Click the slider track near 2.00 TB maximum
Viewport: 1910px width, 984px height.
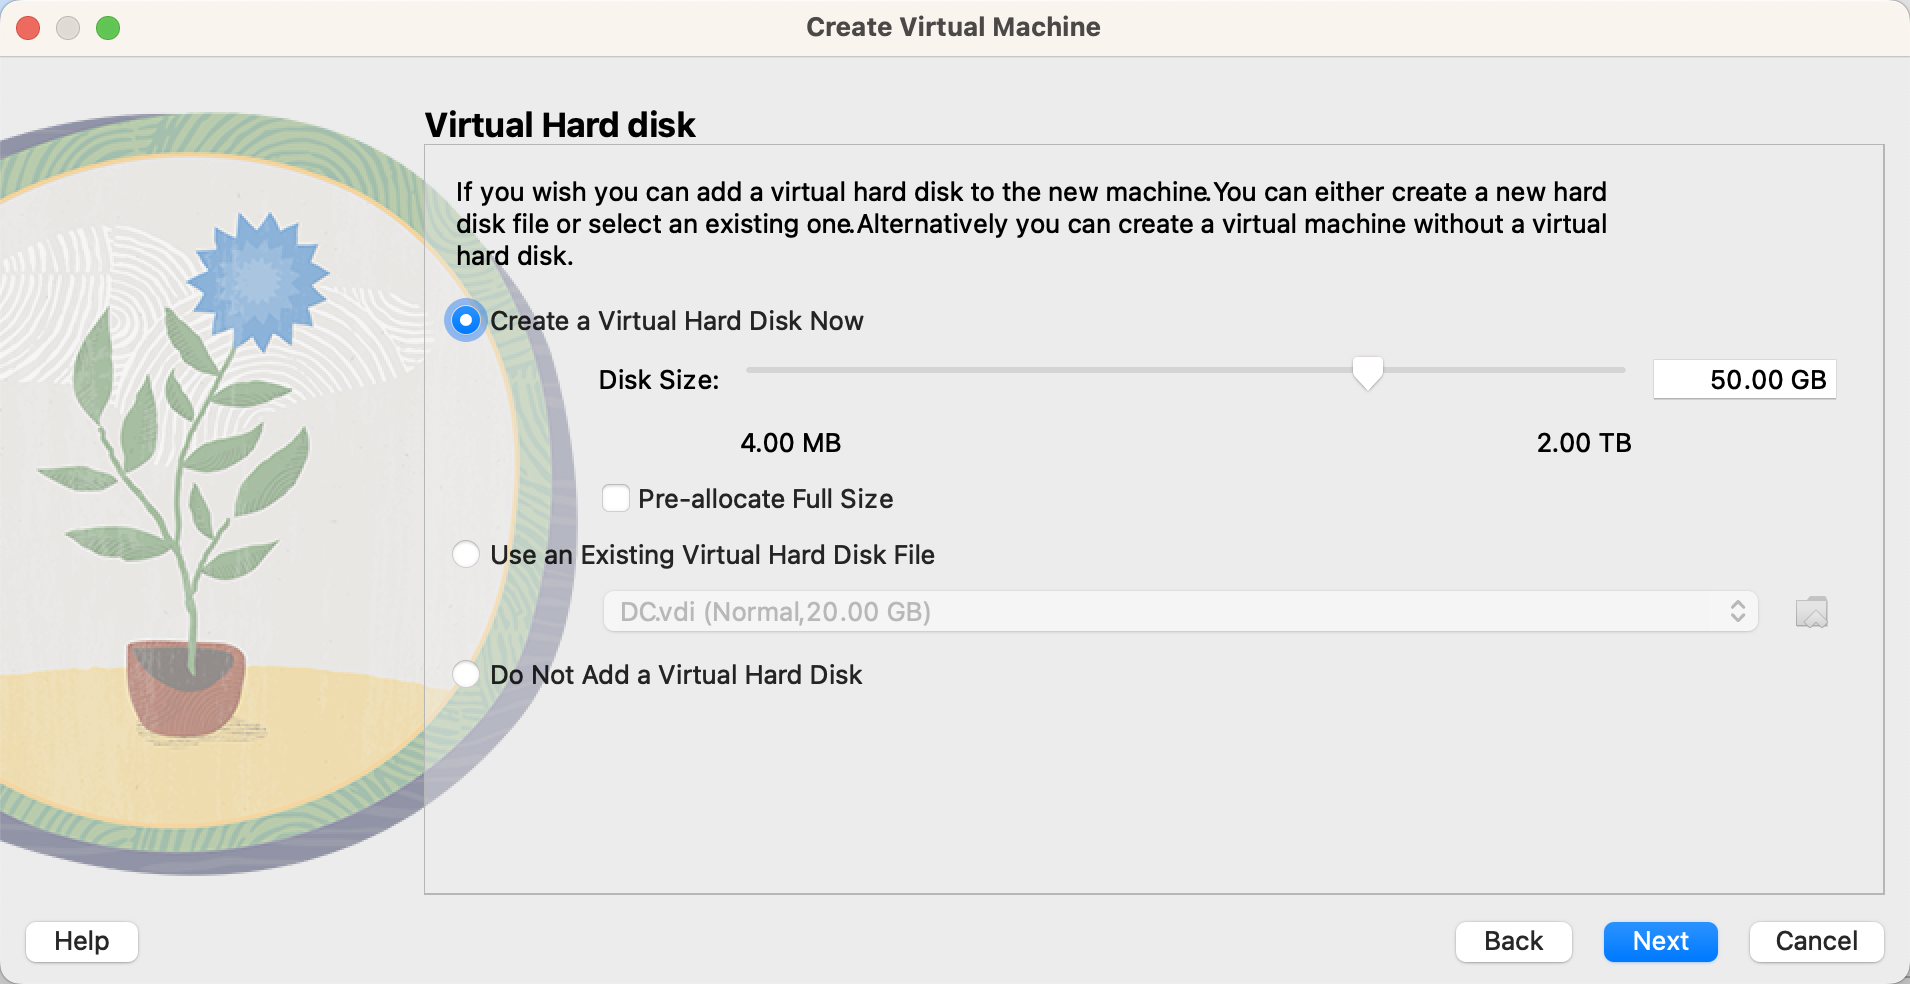(x=1610, y=370)
